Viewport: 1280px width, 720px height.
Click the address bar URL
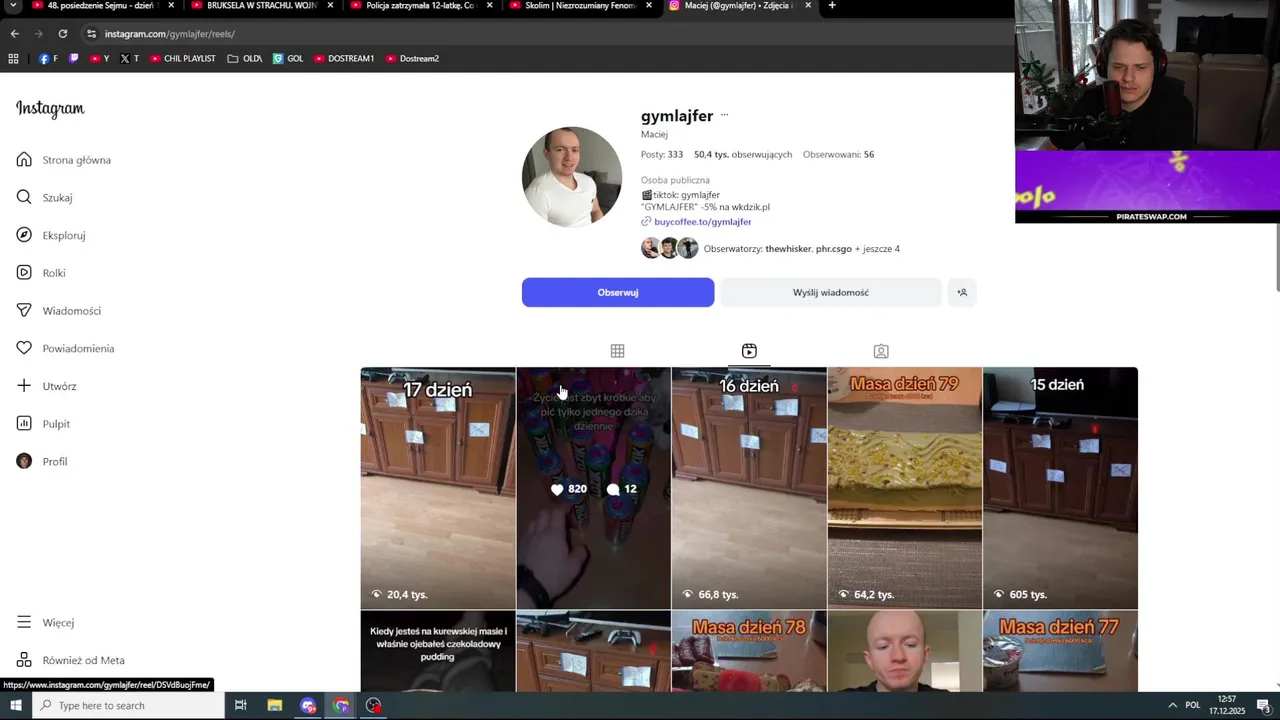[169, 34]
